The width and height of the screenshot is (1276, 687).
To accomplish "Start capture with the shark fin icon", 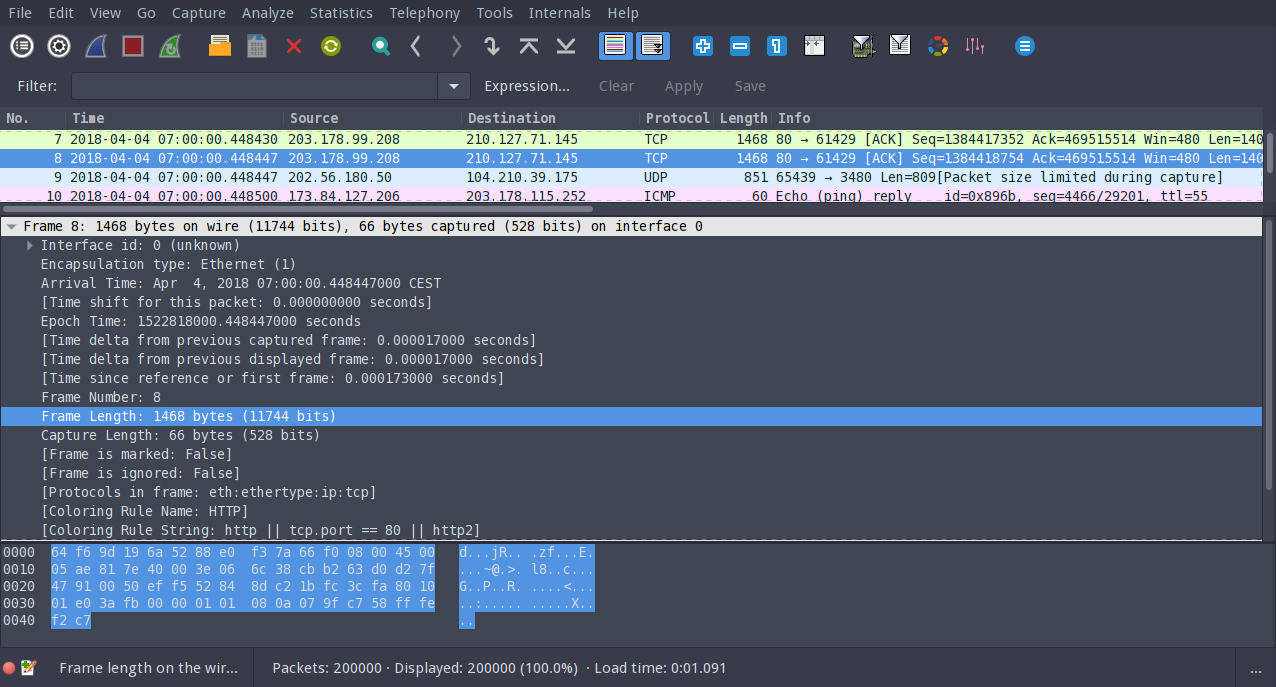I will 96,46.
